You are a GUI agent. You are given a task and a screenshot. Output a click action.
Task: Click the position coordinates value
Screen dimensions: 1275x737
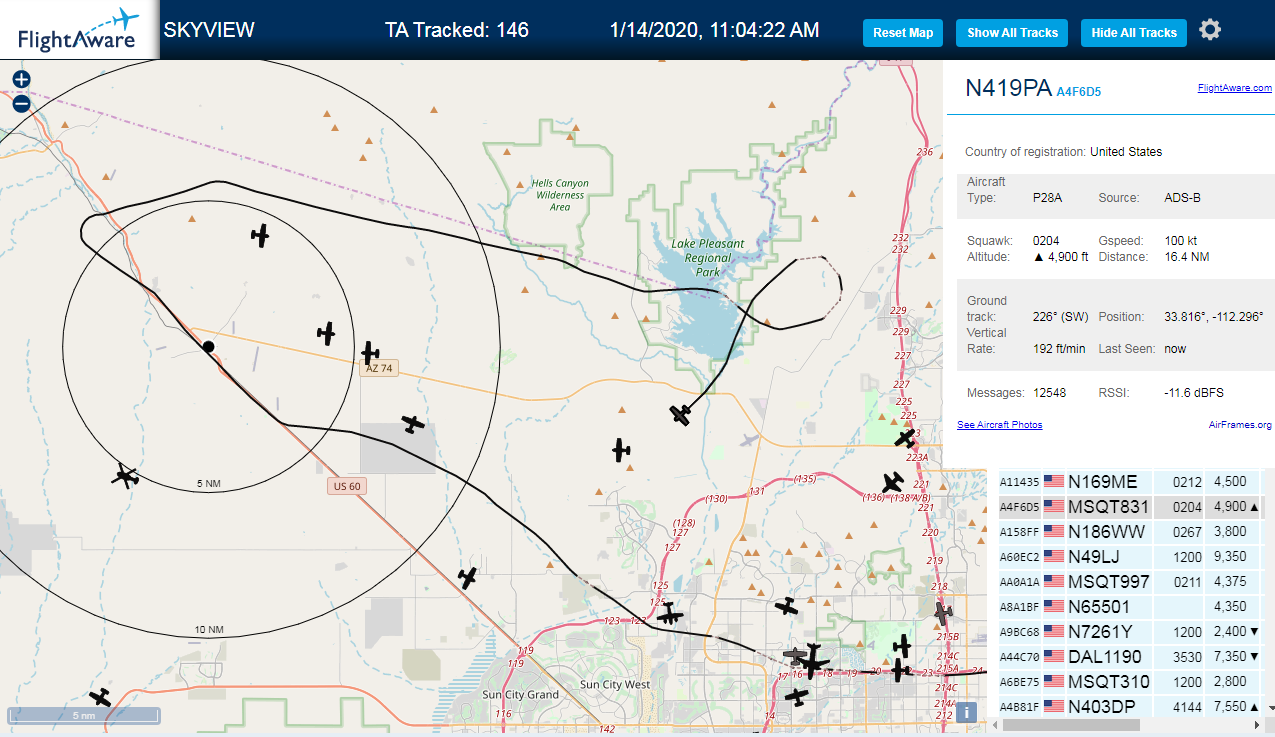1214,317
